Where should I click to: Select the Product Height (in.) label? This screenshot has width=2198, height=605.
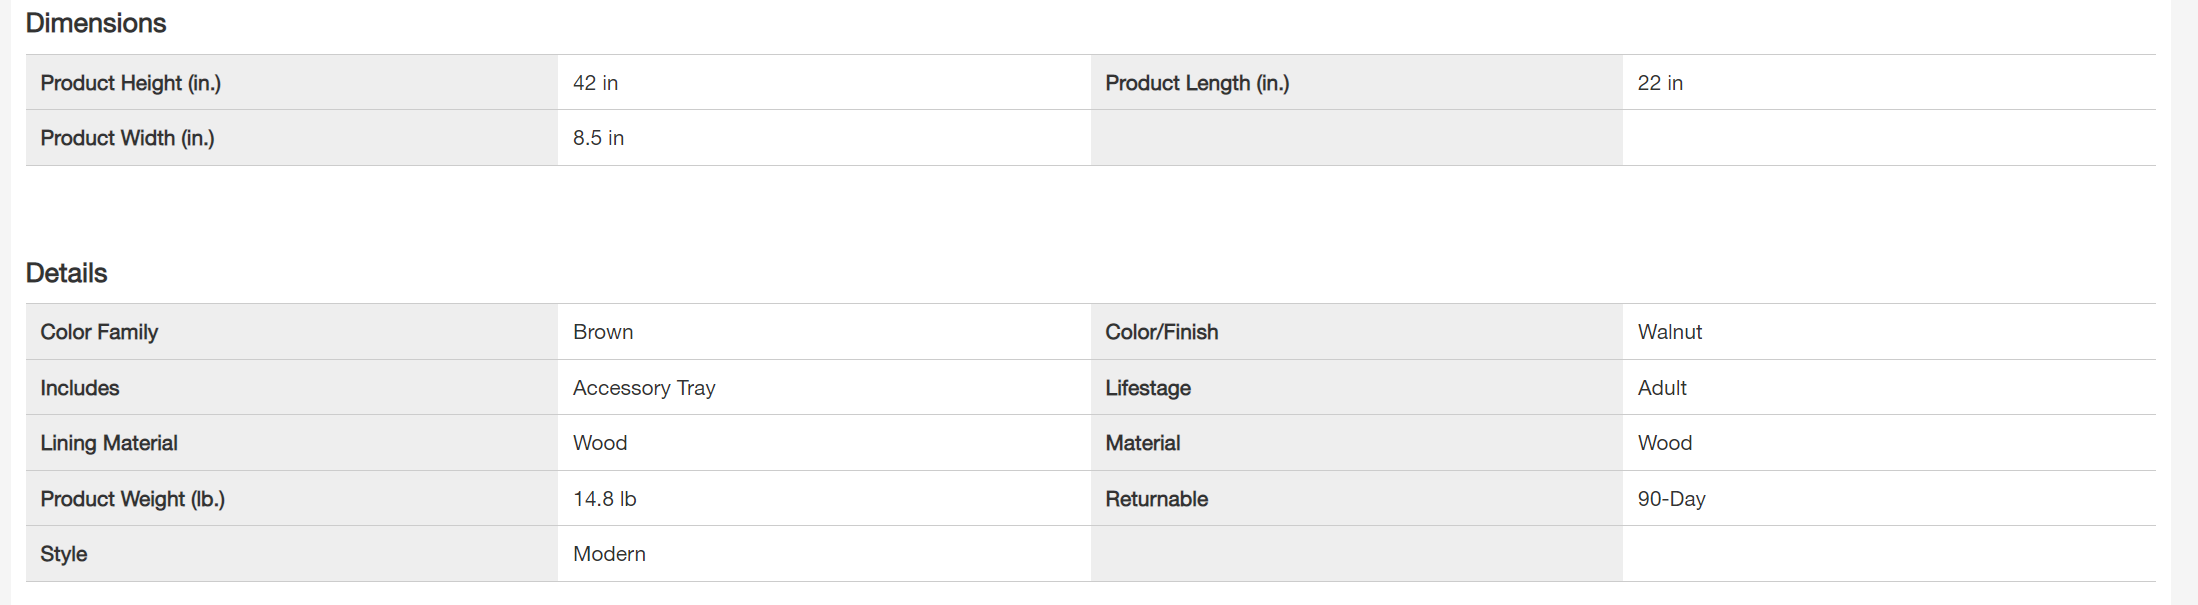130,83
